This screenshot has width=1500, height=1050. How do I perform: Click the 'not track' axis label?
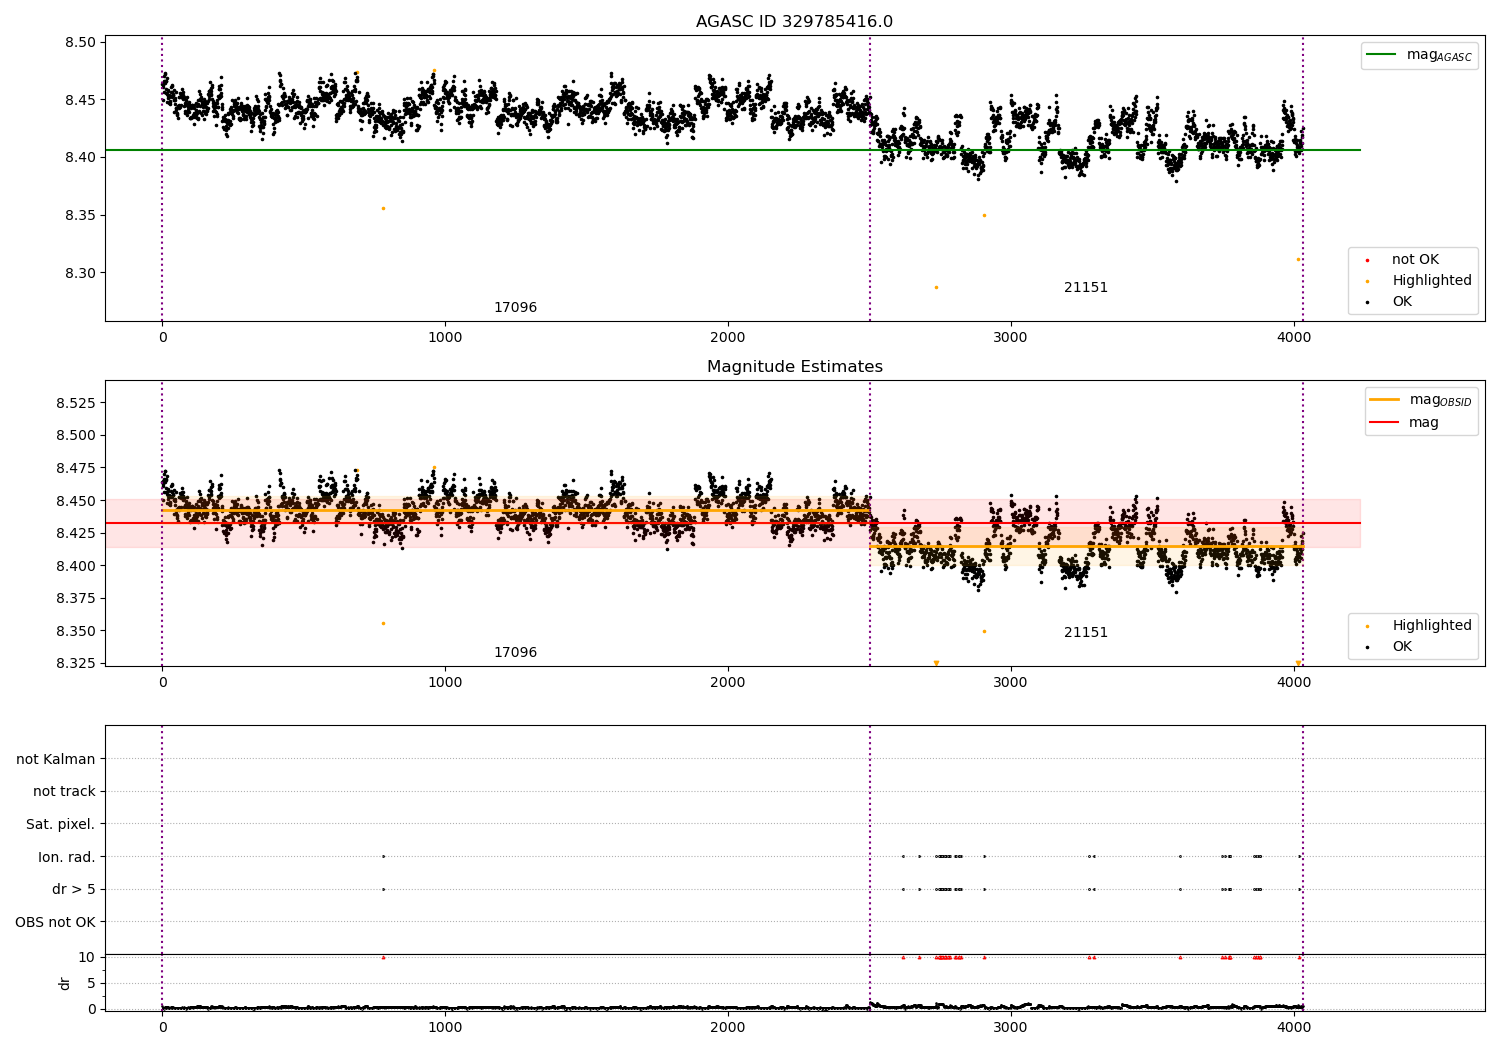point(64,792)
